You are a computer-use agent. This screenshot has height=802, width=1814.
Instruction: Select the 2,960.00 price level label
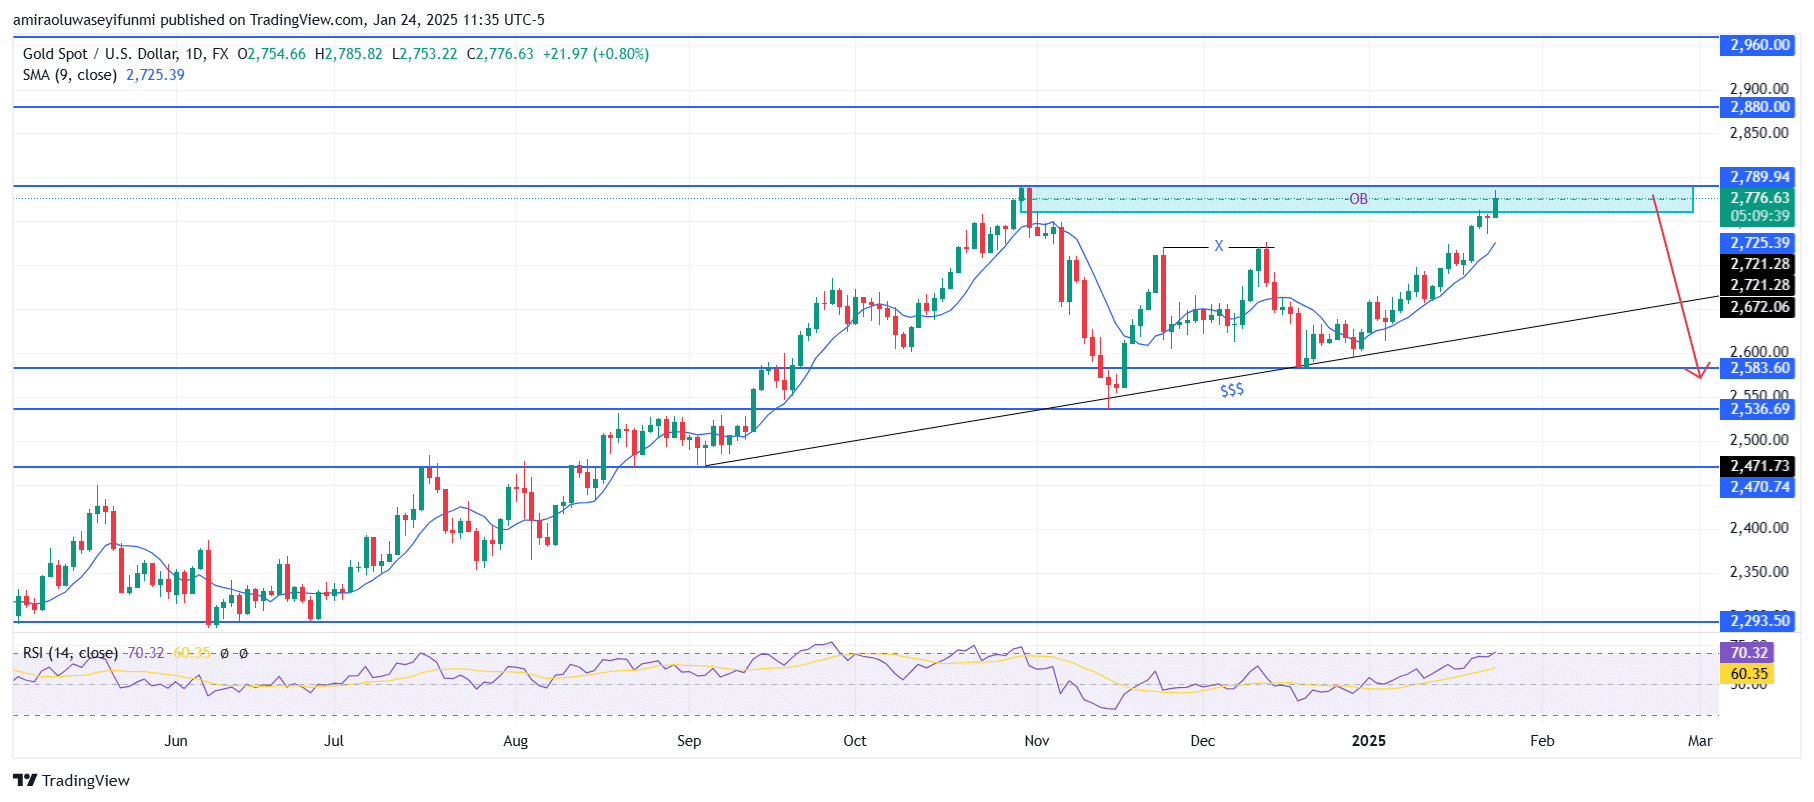tap(1759, 45)
